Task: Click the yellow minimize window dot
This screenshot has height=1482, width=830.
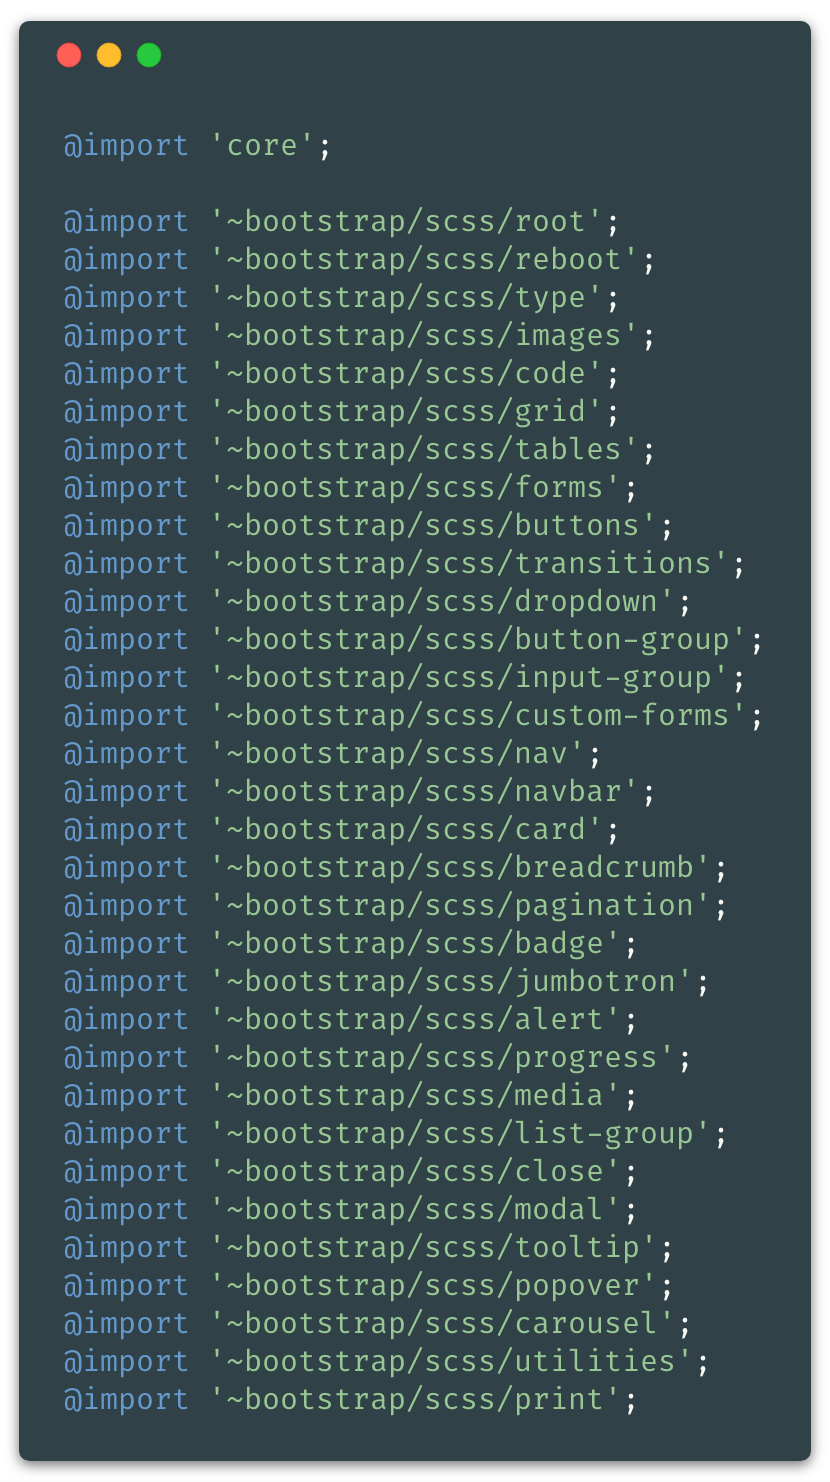Action: pos(109,55)
